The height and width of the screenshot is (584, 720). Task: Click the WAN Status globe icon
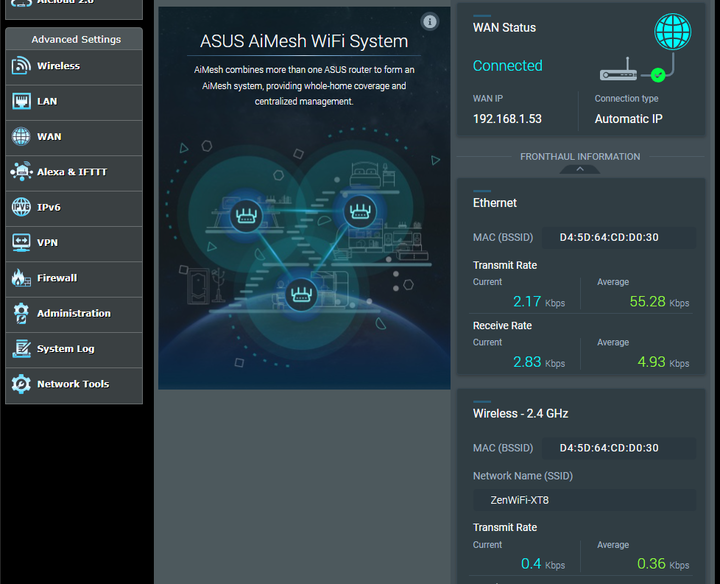pos(673,31)
